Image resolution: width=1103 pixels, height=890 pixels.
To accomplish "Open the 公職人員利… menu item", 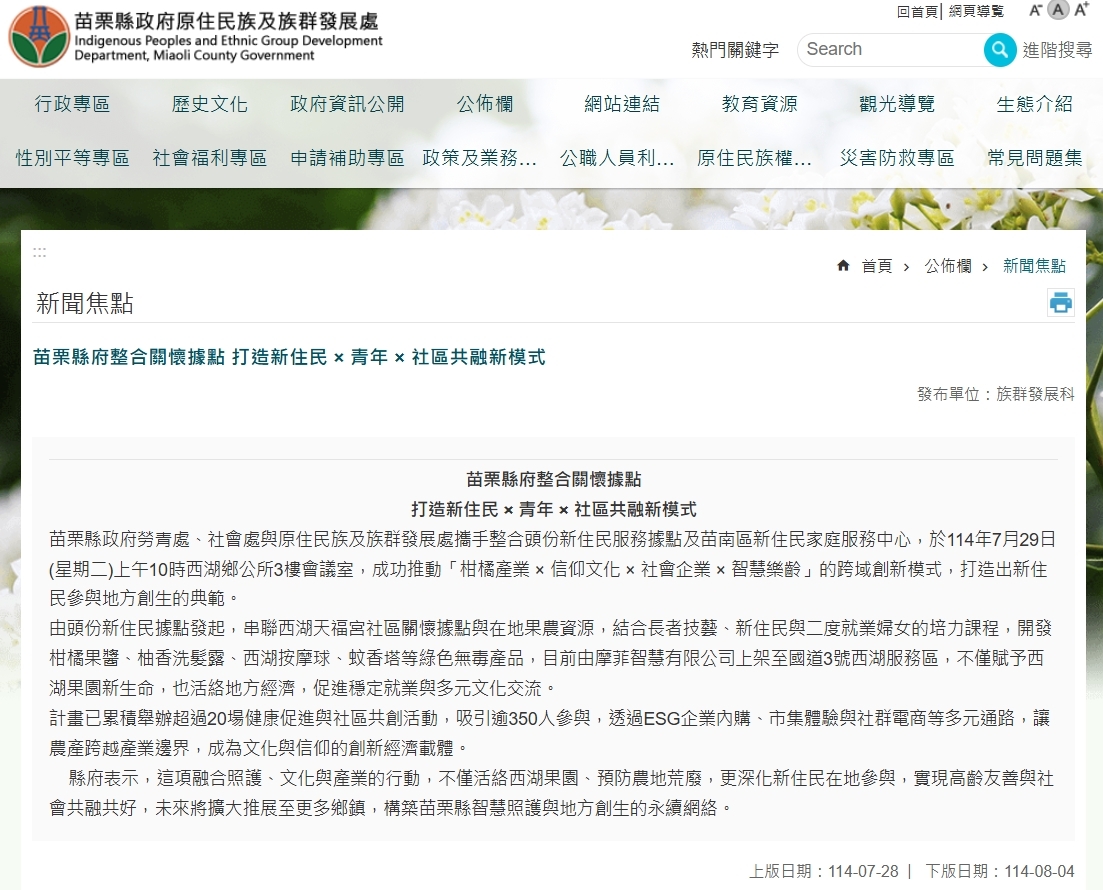I will 617,158.
